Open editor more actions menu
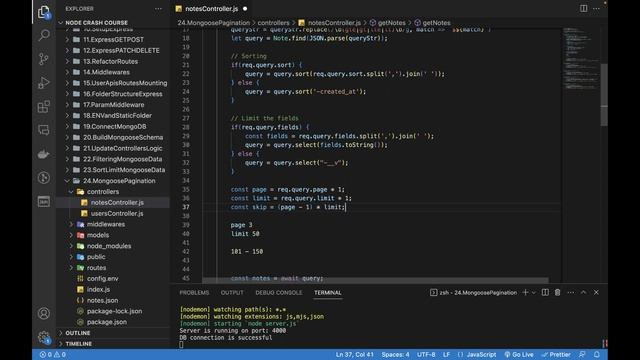 click(596, 9)
